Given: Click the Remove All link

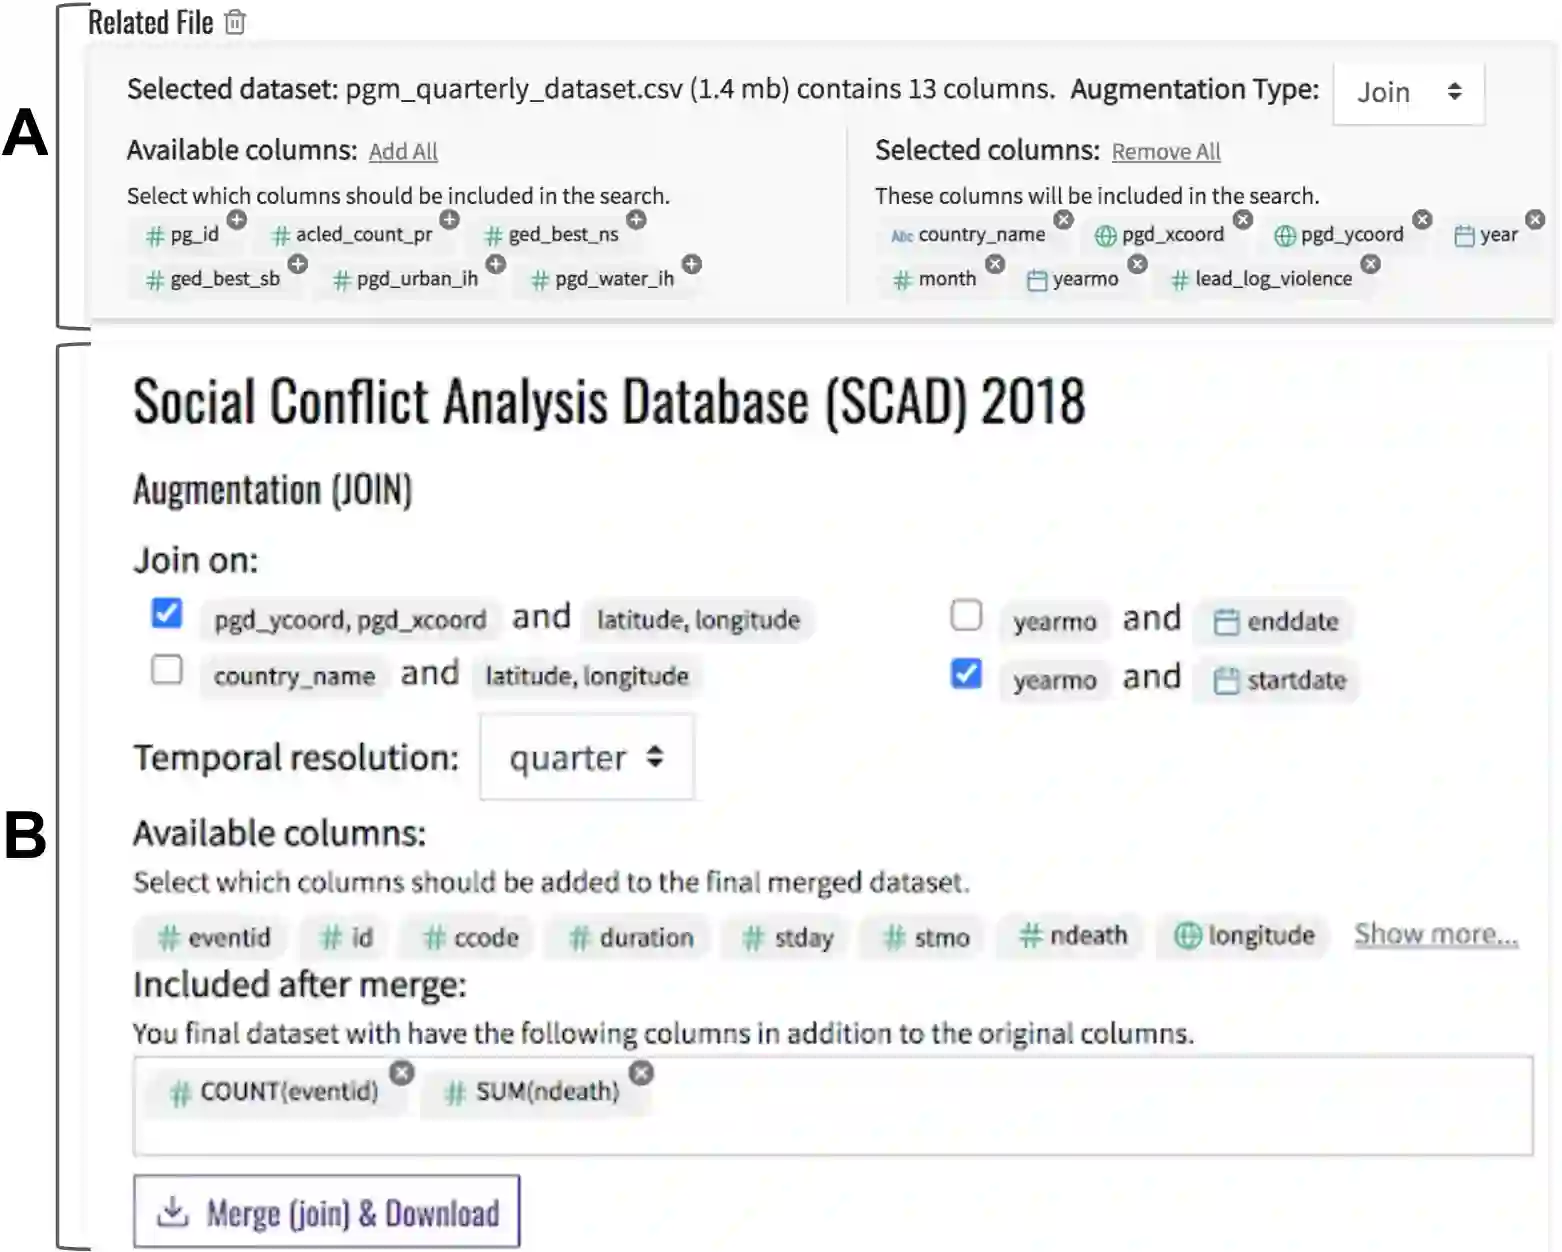Looking at the screenshot, I should (1166, 152).
